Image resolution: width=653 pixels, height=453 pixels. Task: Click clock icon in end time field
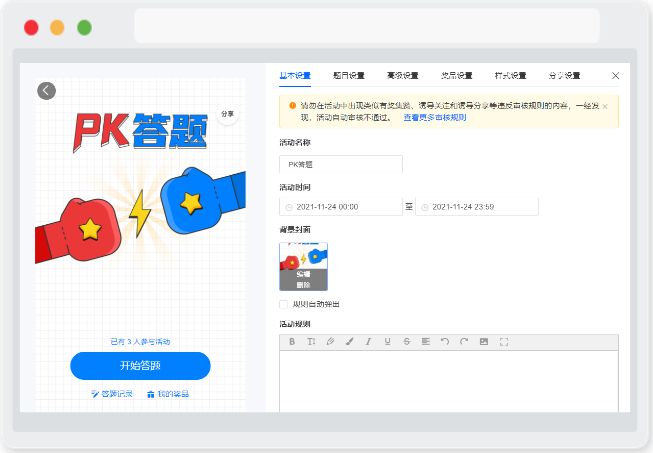click(x=425, y=207)
